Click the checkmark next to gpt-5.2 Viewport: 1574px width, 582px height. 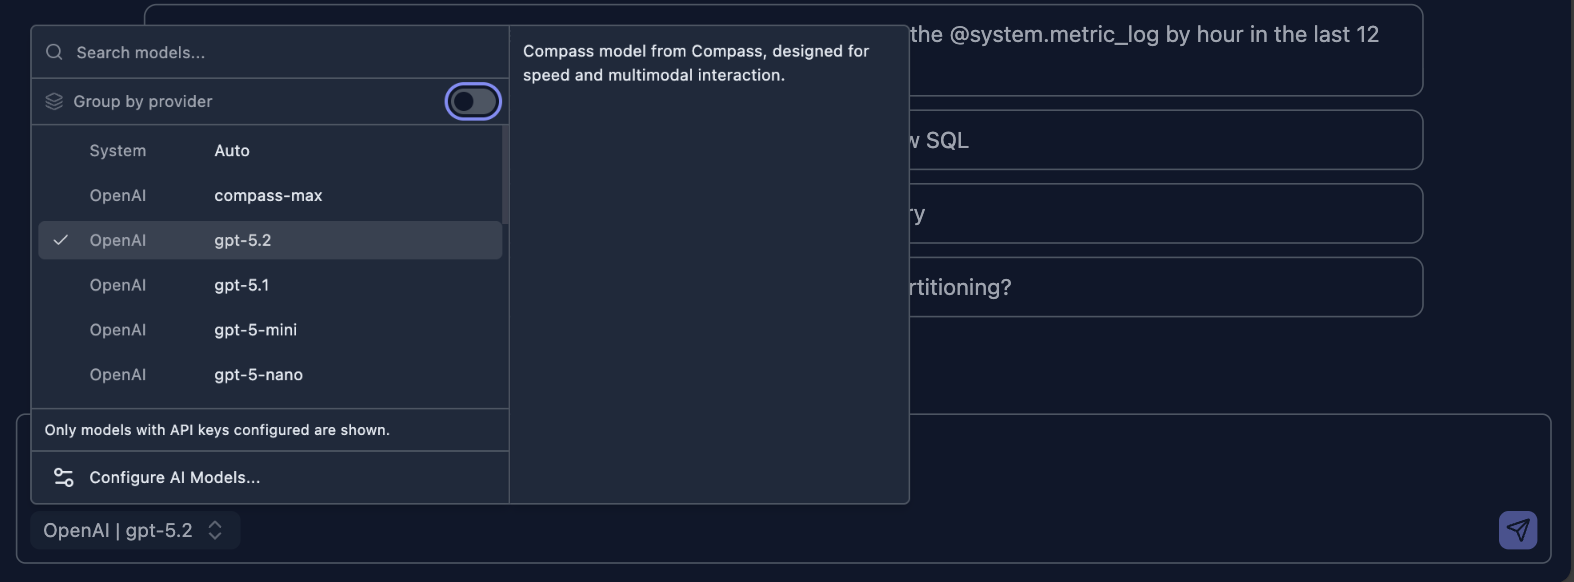[x=62, y=240]
